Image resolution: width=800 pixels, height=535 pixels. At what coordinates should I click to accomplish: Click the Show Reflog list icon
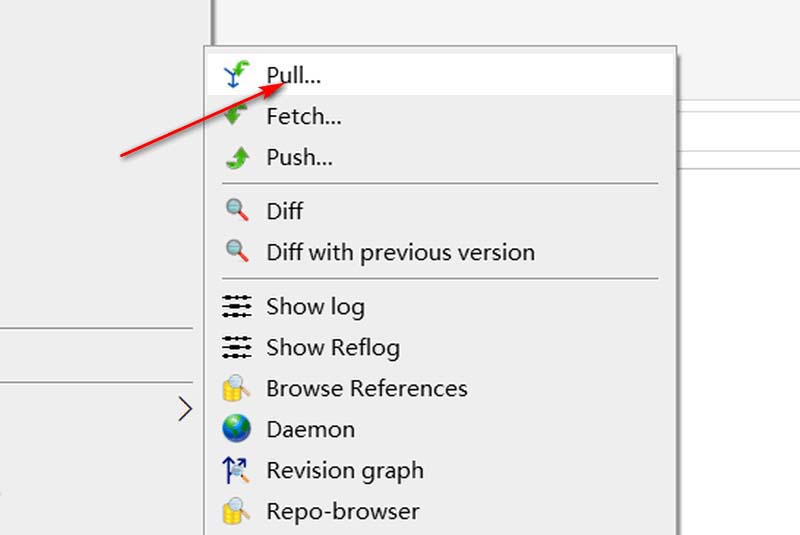236,347
